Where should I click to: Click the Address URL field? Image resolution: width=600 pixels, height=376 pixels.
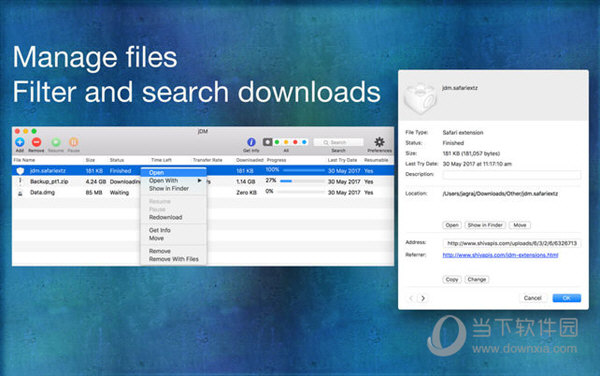tap(512, 243)
